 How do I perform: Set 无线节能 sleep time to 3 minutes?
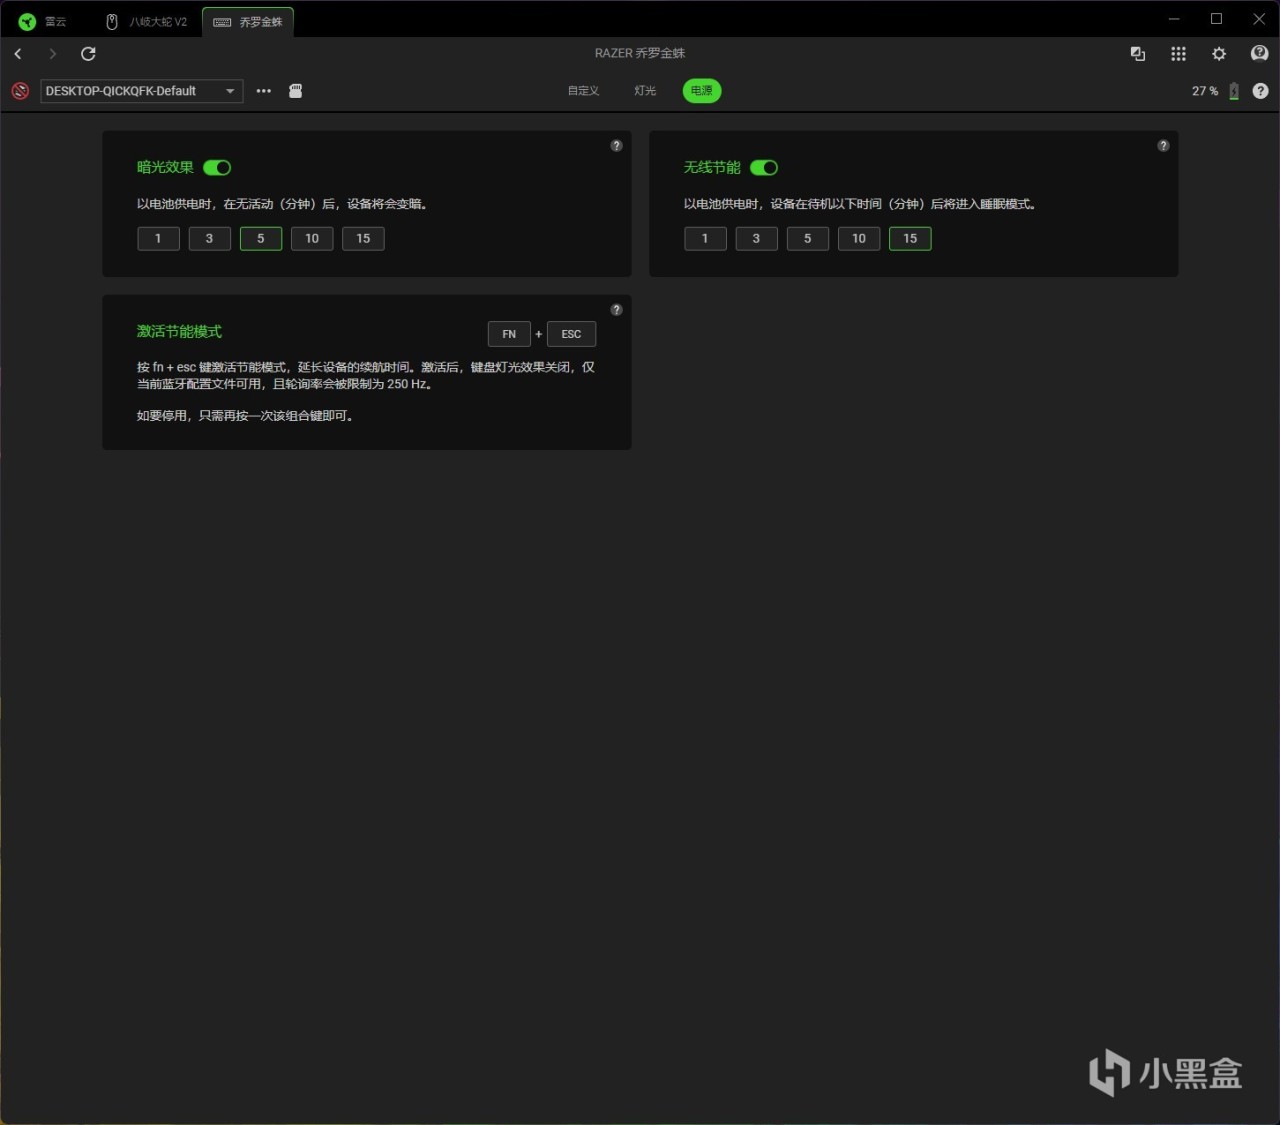756,239
